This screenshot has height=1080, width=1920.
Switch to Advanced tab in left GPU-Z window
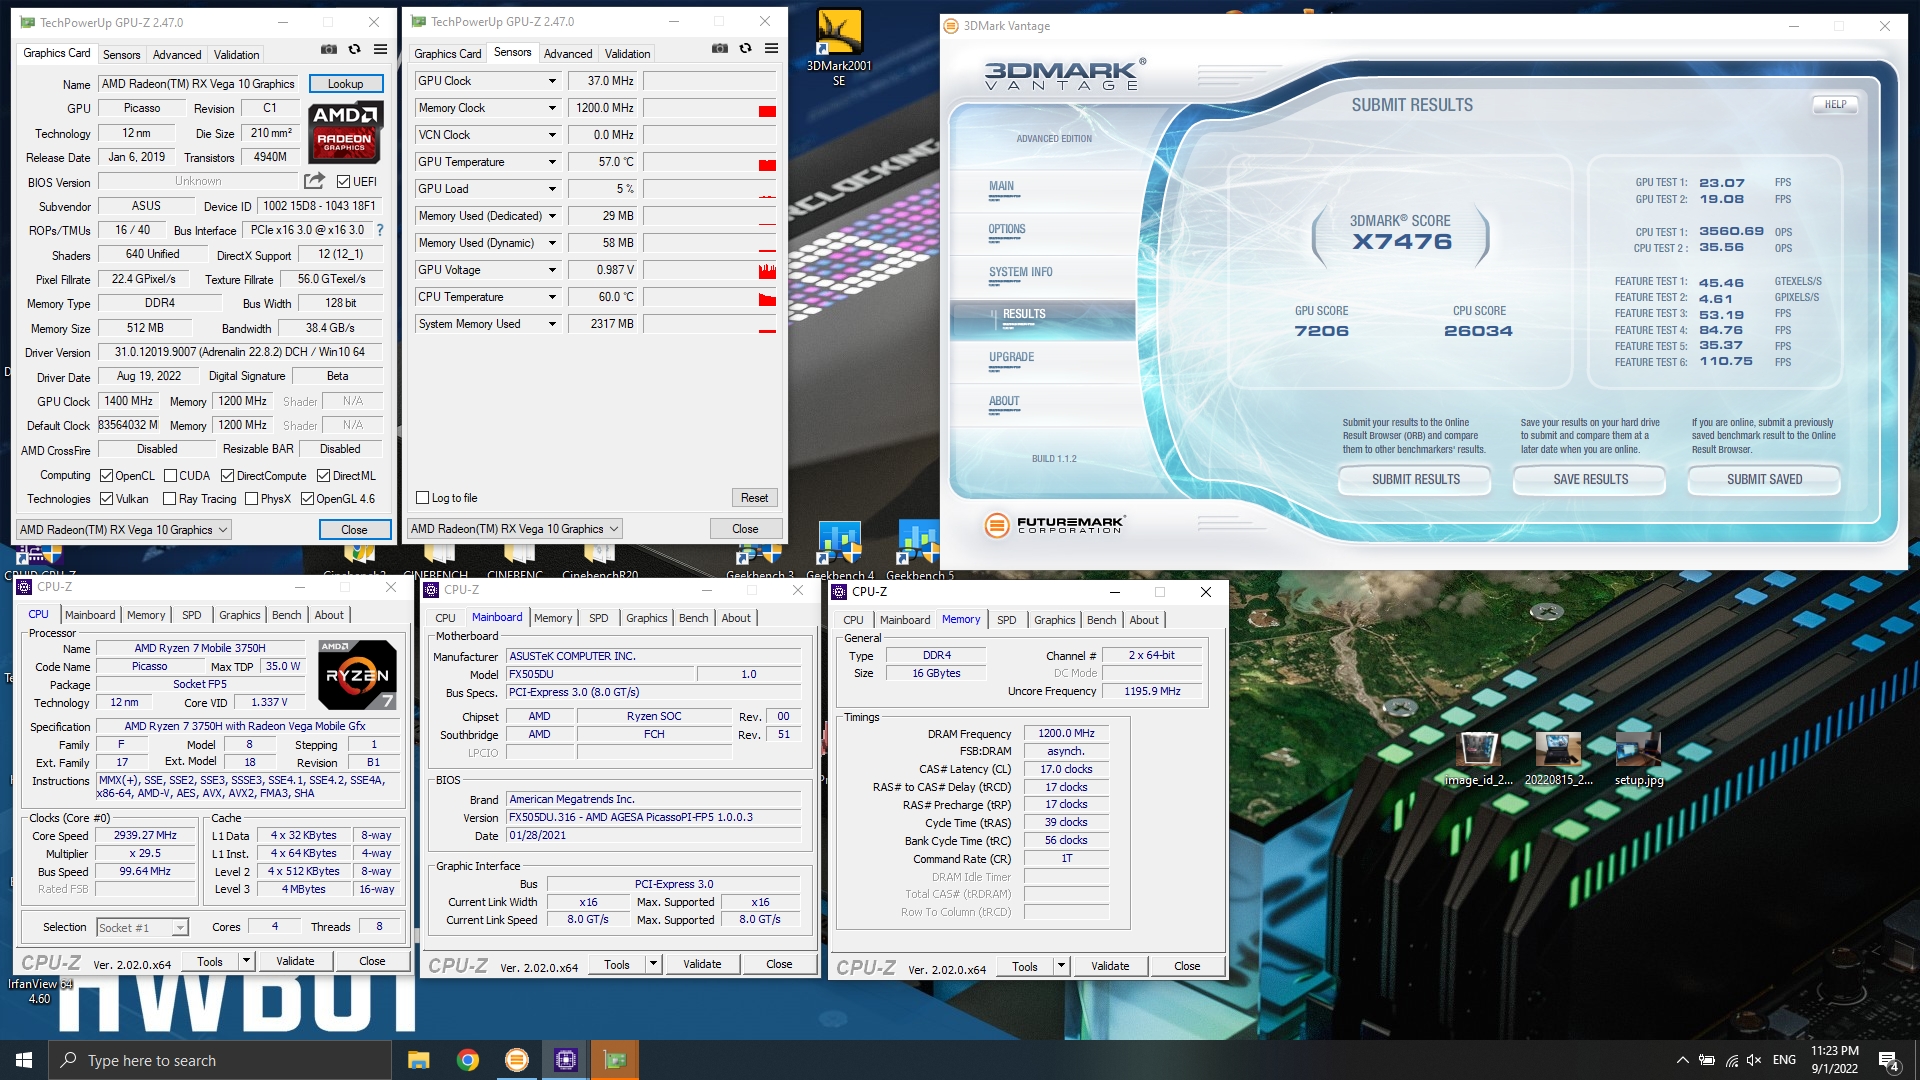coord(177,55)
